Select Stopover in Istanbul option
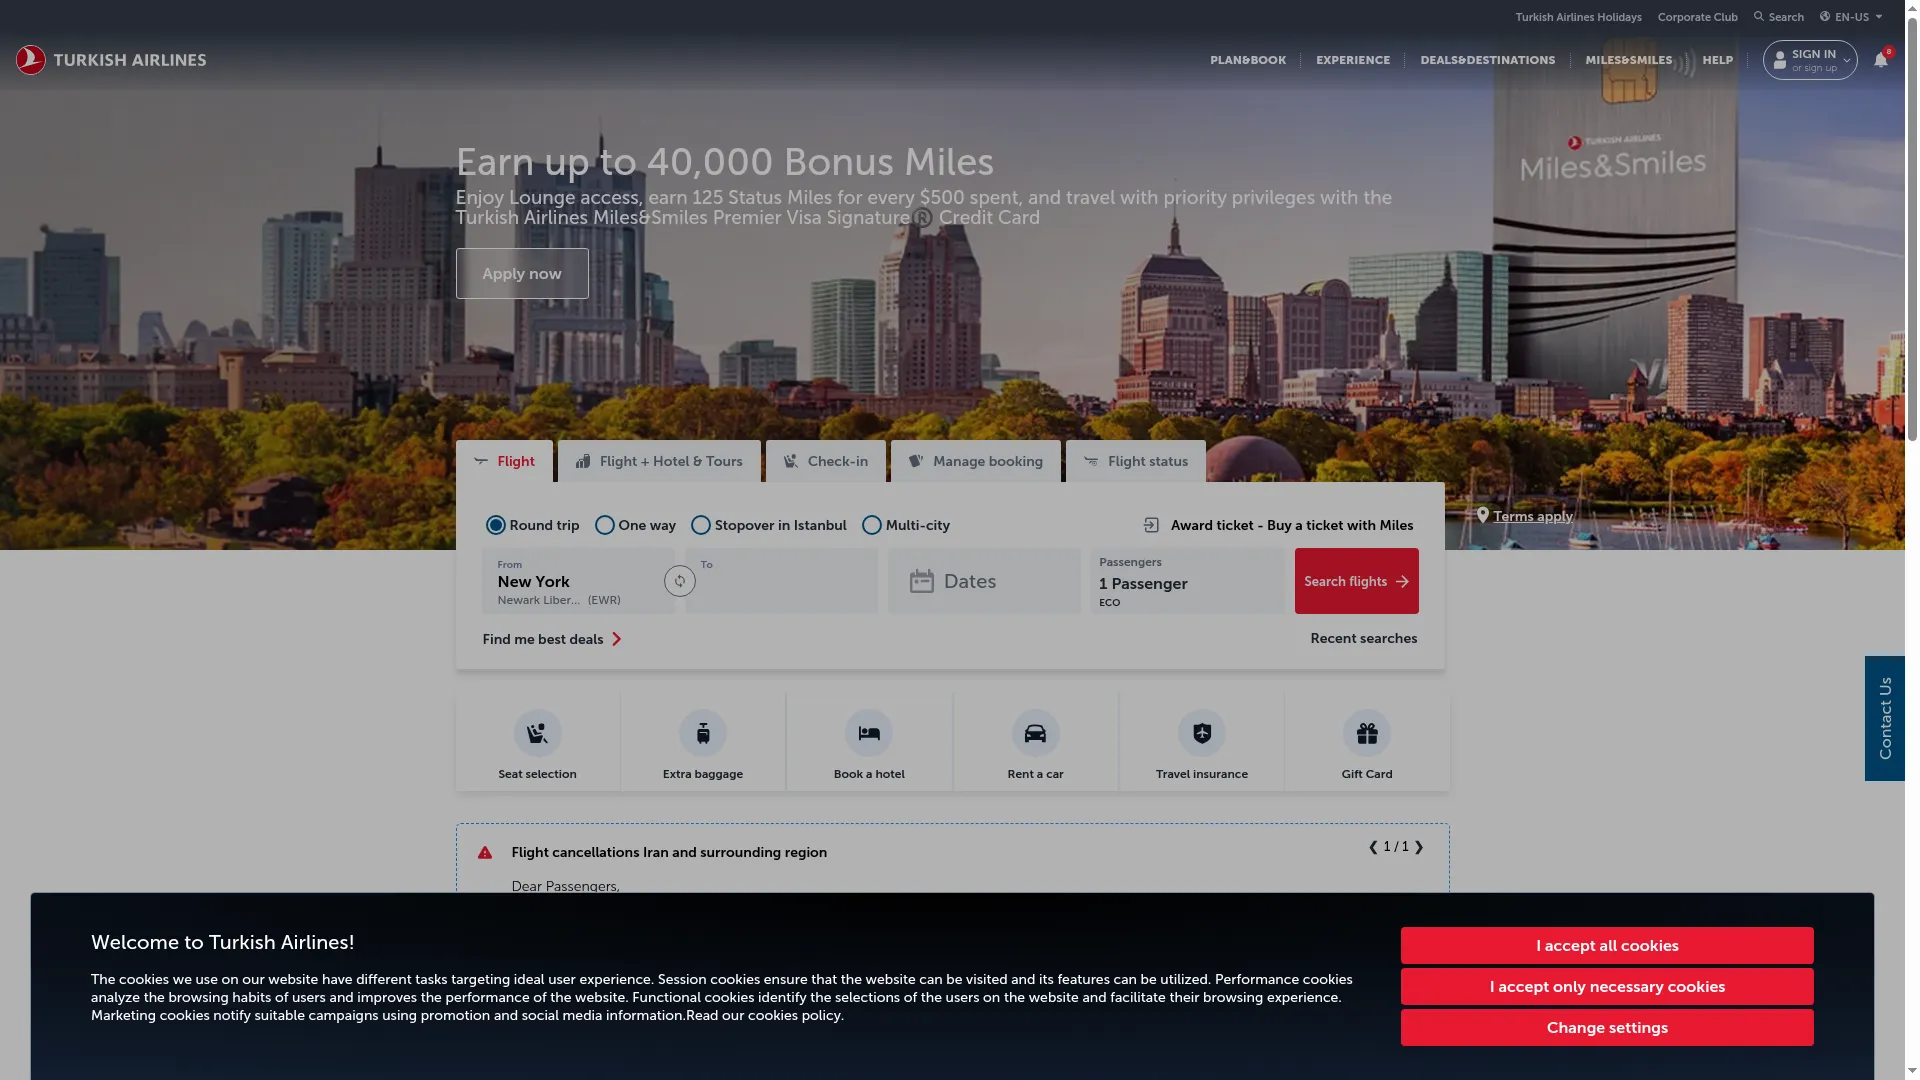The image size is (1920, 1080). [x=701, y=525]
